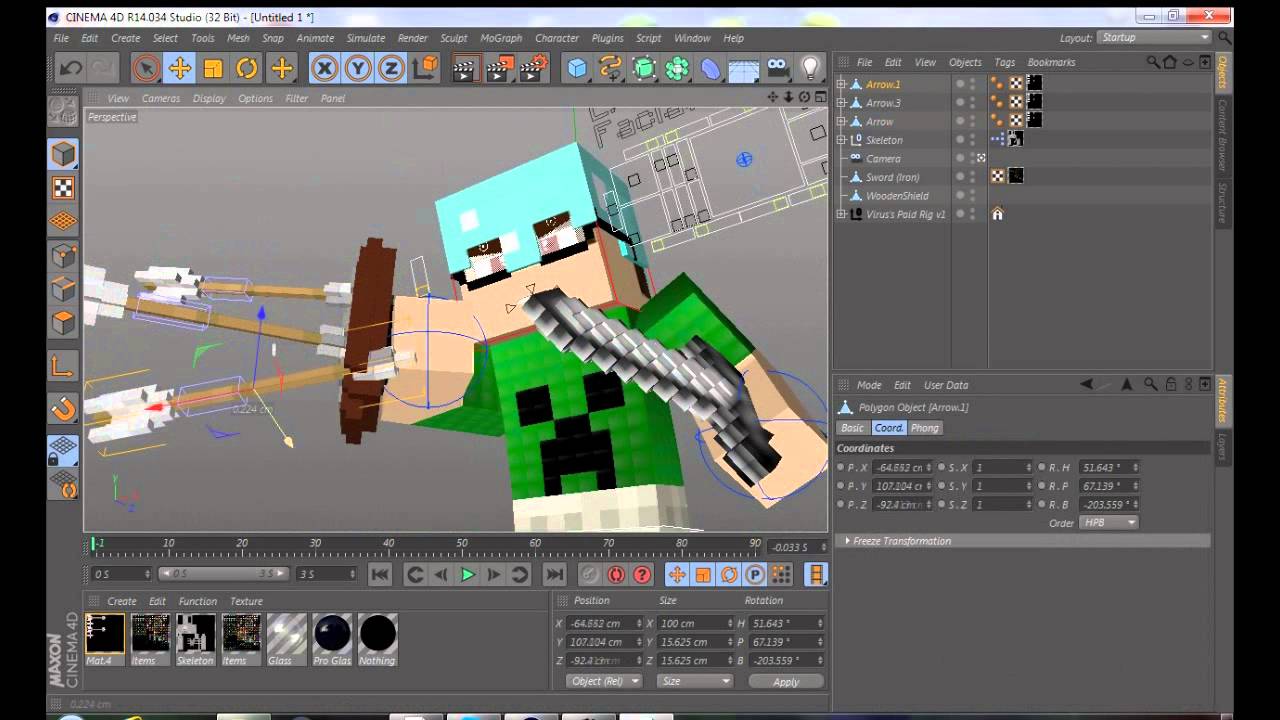Toggle the Snap magnet icon
Image resolution: width=1280 pixels, height=720 pixels.
pos(64,409)
